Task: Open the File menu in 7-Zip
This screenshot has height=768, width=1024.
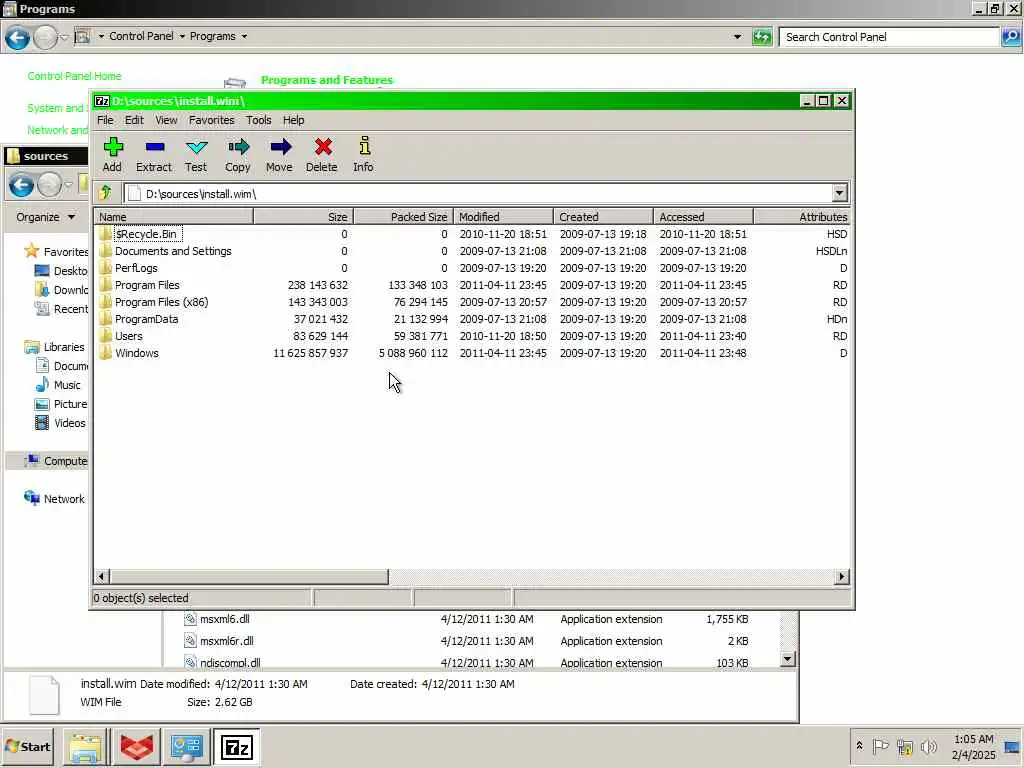Action: tap(105, 120)
